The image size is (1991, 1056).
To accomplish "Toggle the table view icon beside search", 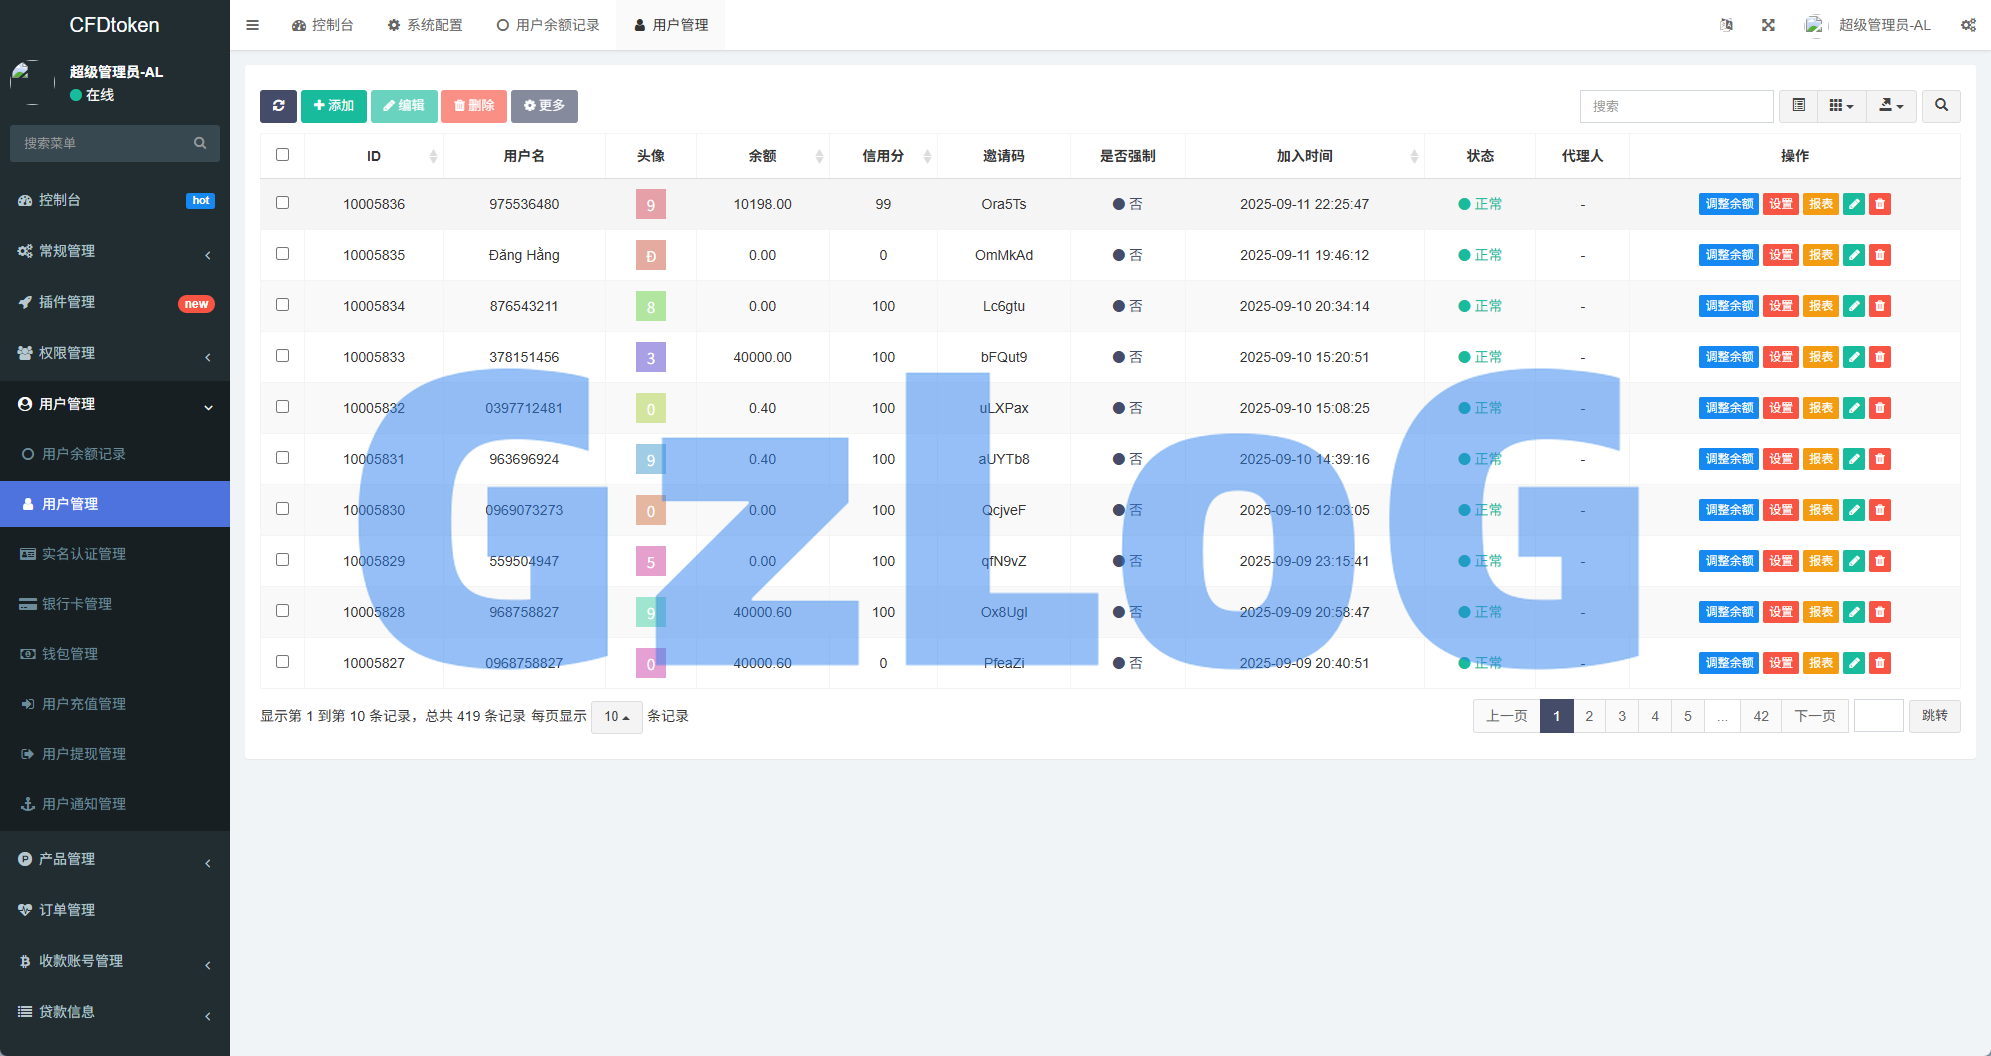I will (1798, 106).
